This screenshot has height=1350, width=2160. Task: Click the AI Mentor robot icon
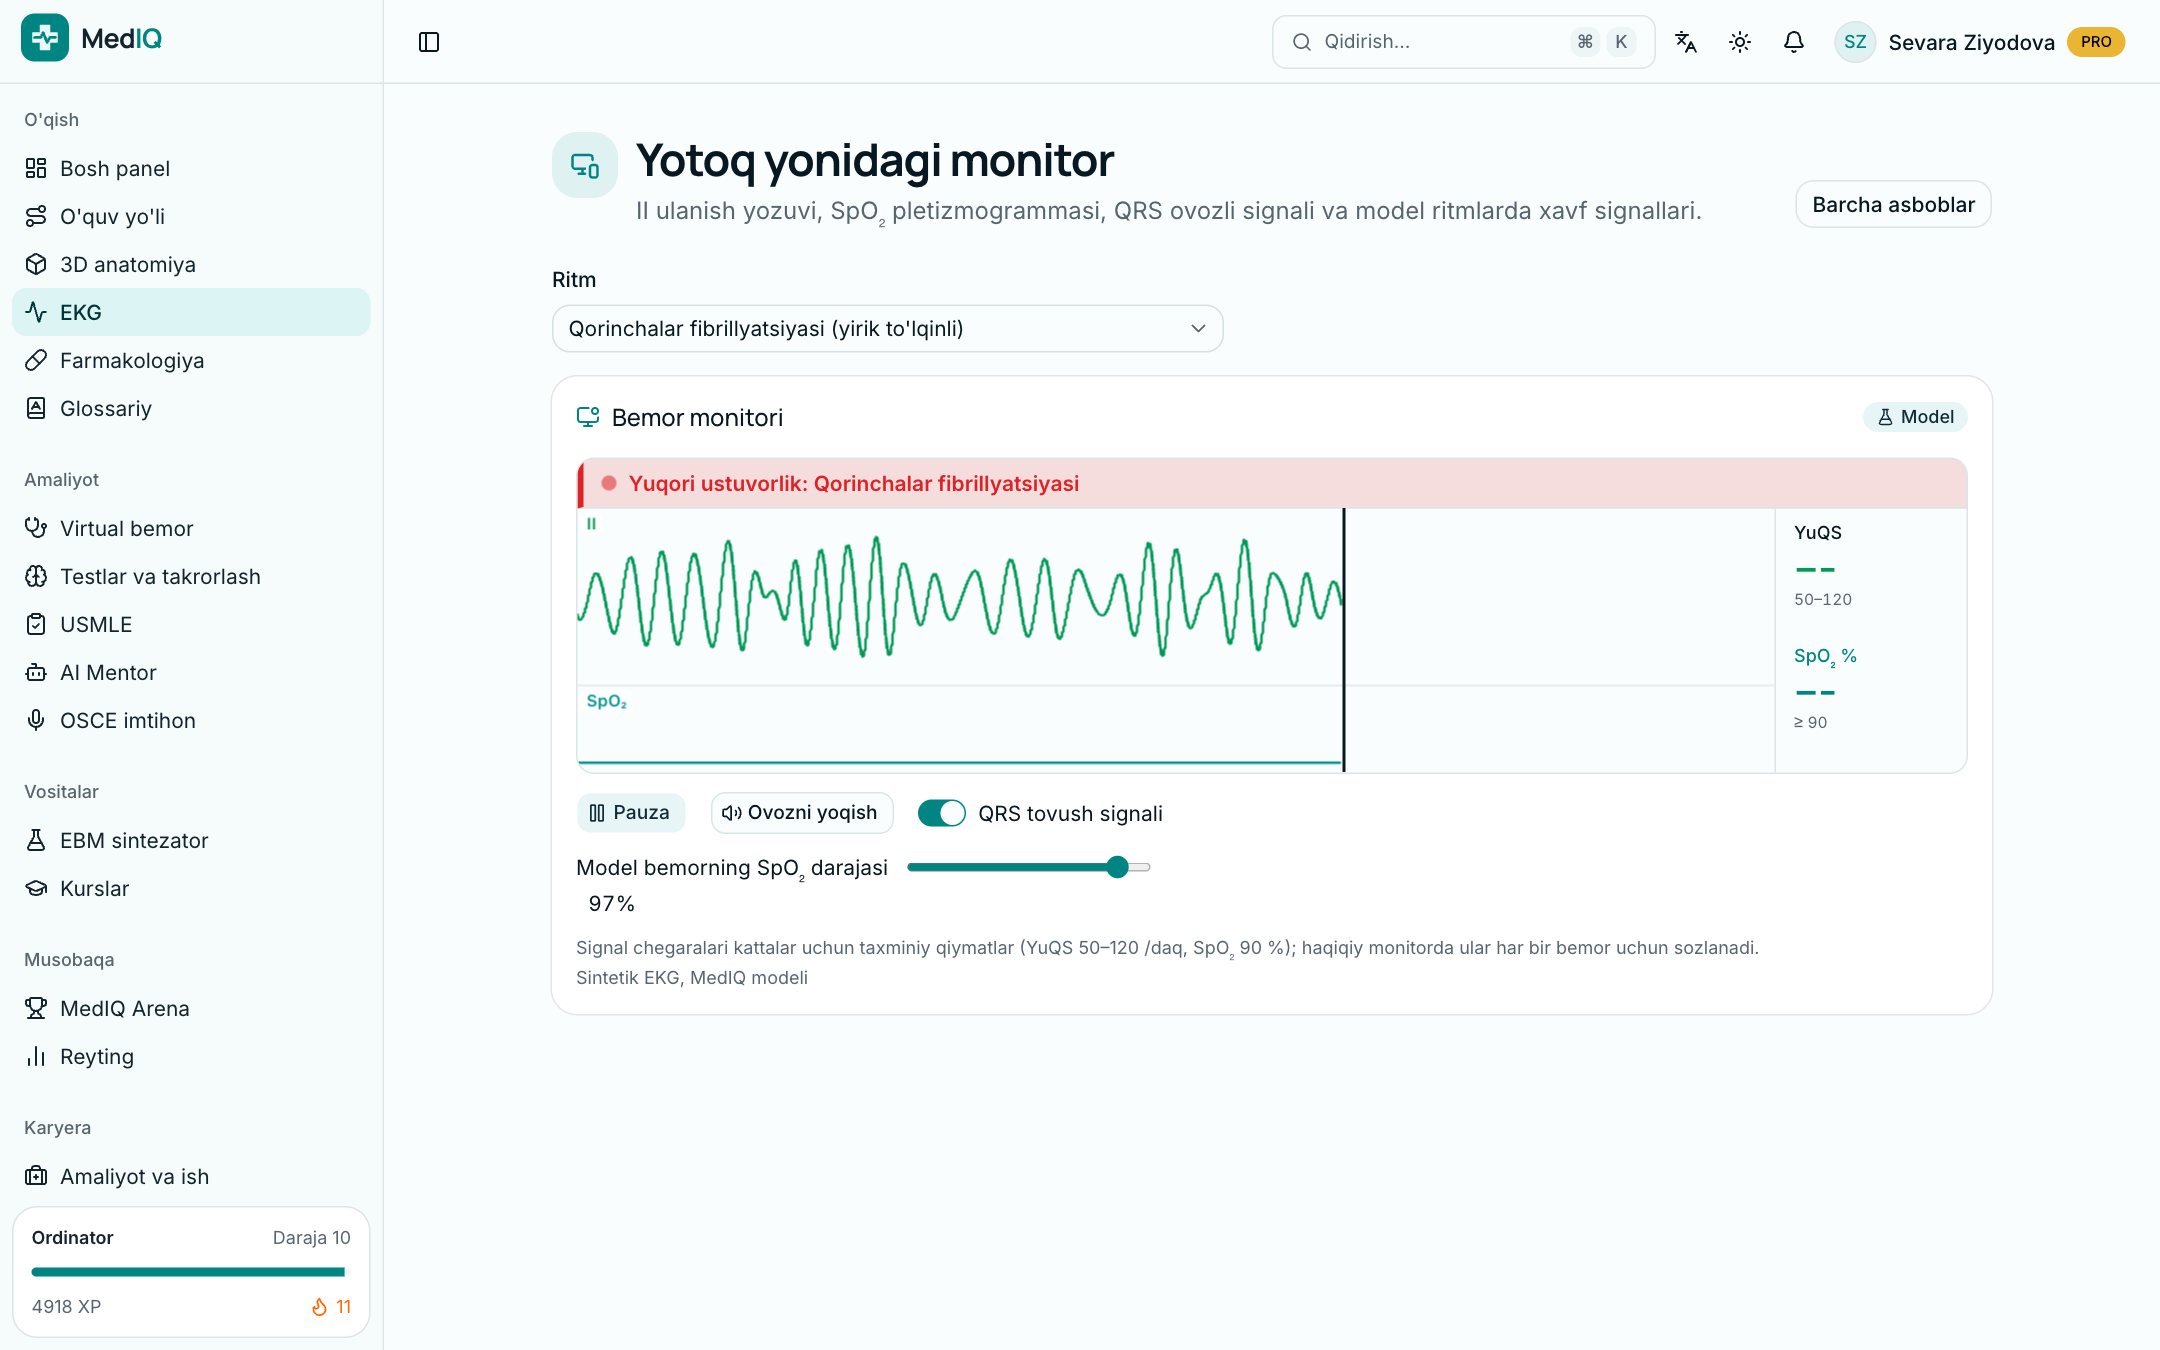[x=36, y=672]
